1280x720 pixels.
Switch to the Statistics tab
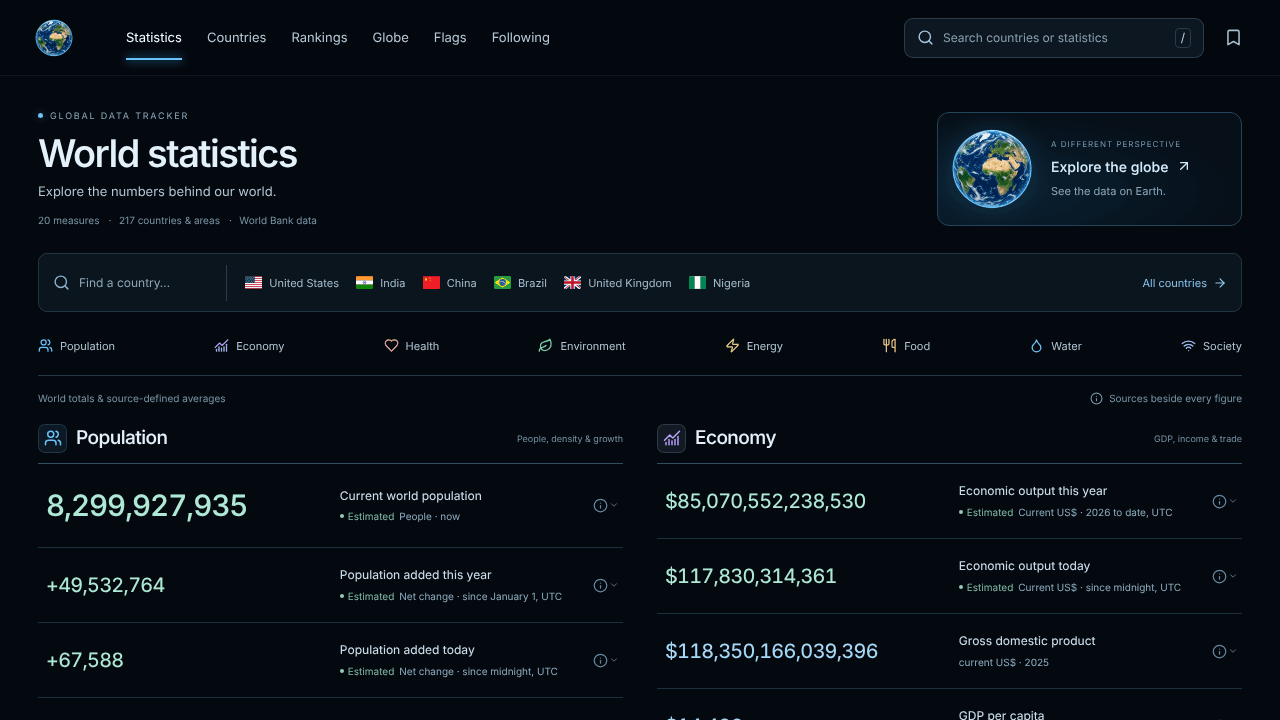(154, 38)
